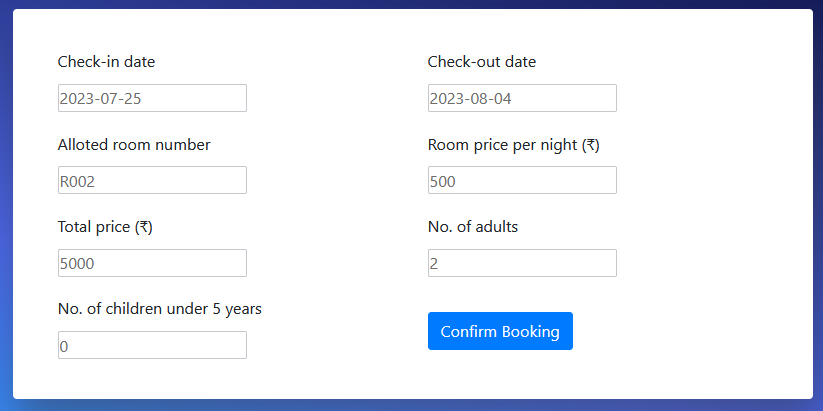
Task: Click the 'Check-in date' label text
Action: [x=106, y=62]
